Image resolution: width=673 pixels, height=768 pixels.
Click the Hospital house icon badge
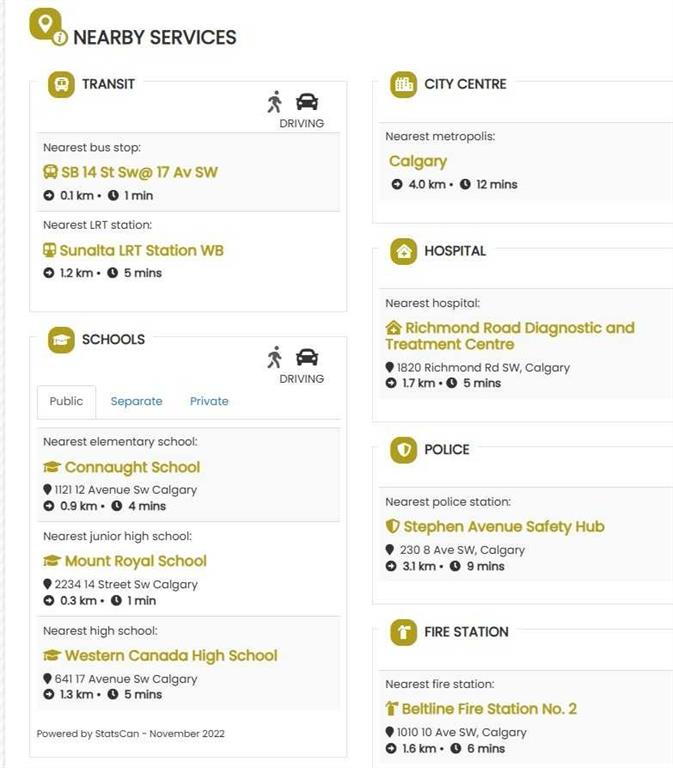(x=403, y=251)
